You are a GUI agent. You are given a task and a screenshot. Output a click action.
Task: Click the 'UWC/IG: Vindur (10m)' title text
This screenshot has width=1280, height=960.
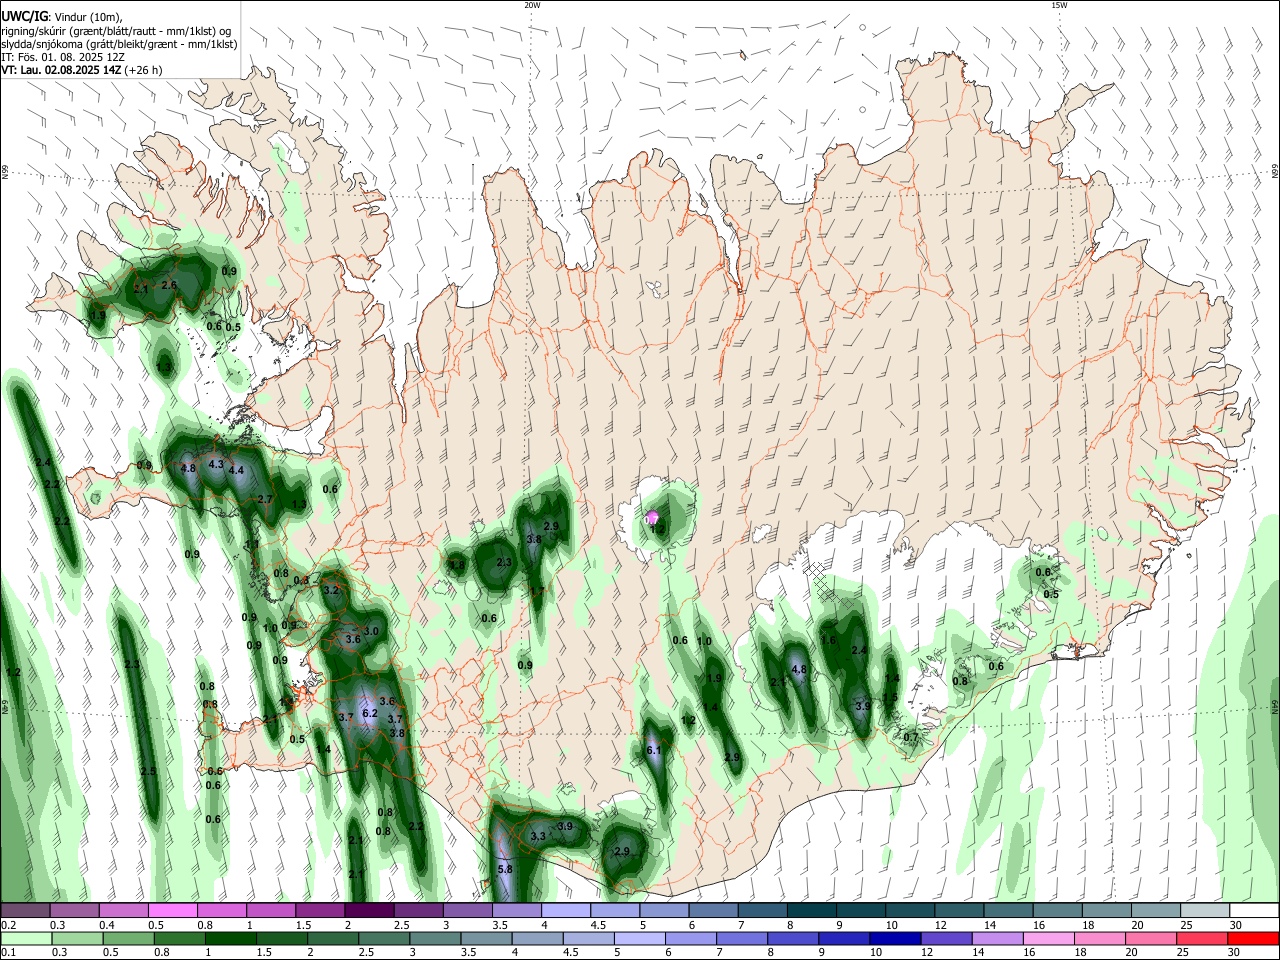click(63, 17)
